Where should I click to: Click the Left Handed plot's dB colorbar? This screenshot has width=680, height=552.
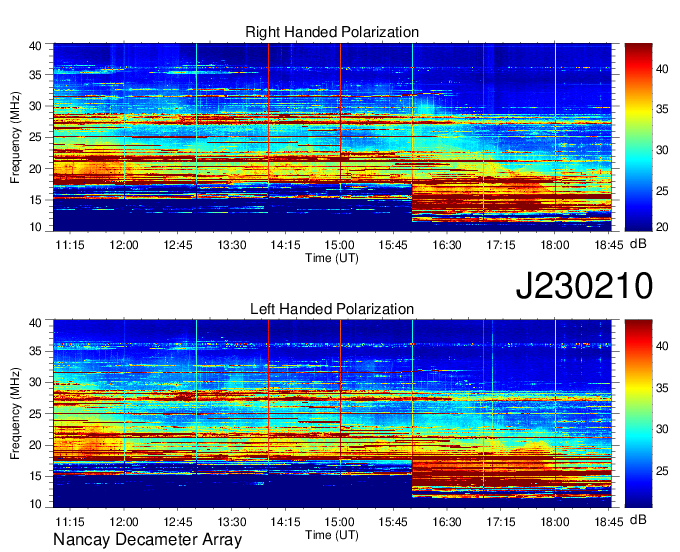pos(638,414)
